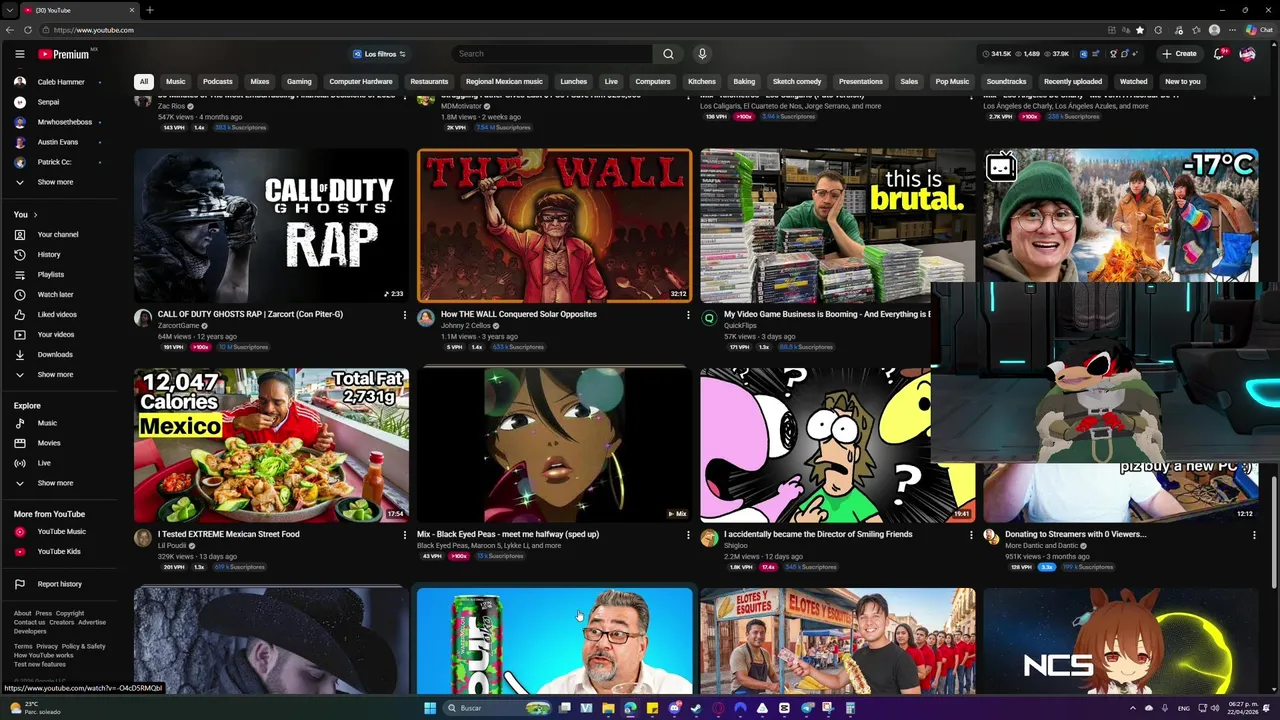This screenshot has height=720, width=1280.
Task: Click the browser back arrow
Action: 10,30
